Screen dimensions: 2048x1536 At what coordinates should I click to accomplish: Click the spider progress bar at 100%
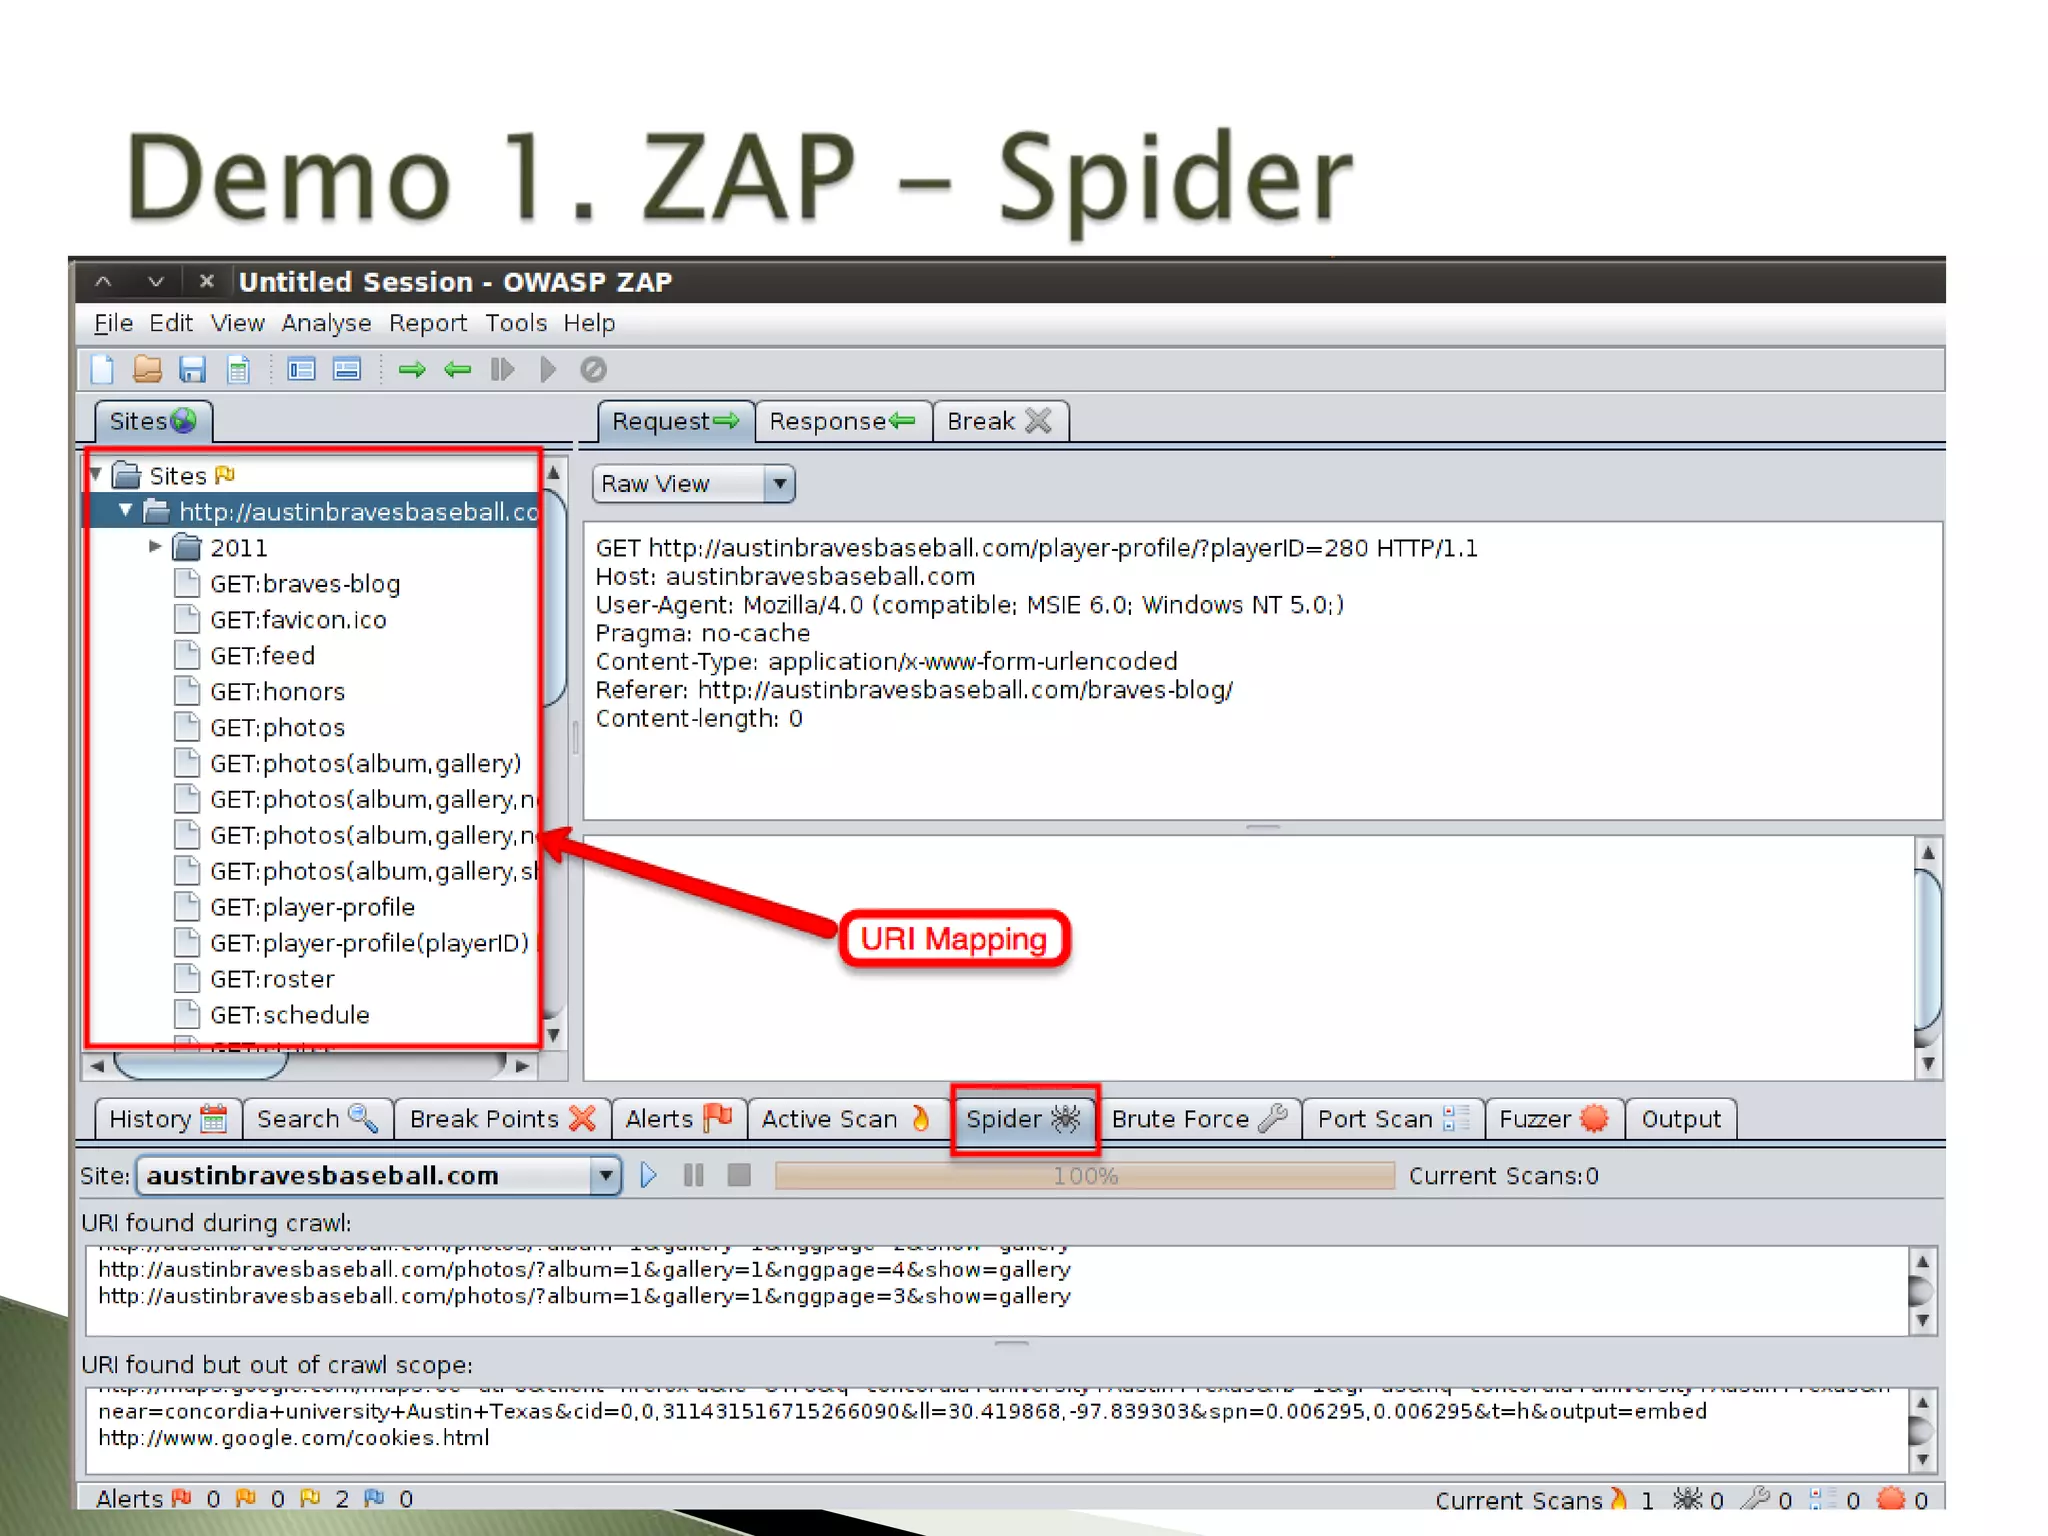pyautogui.click(x=1084, y=1176)
